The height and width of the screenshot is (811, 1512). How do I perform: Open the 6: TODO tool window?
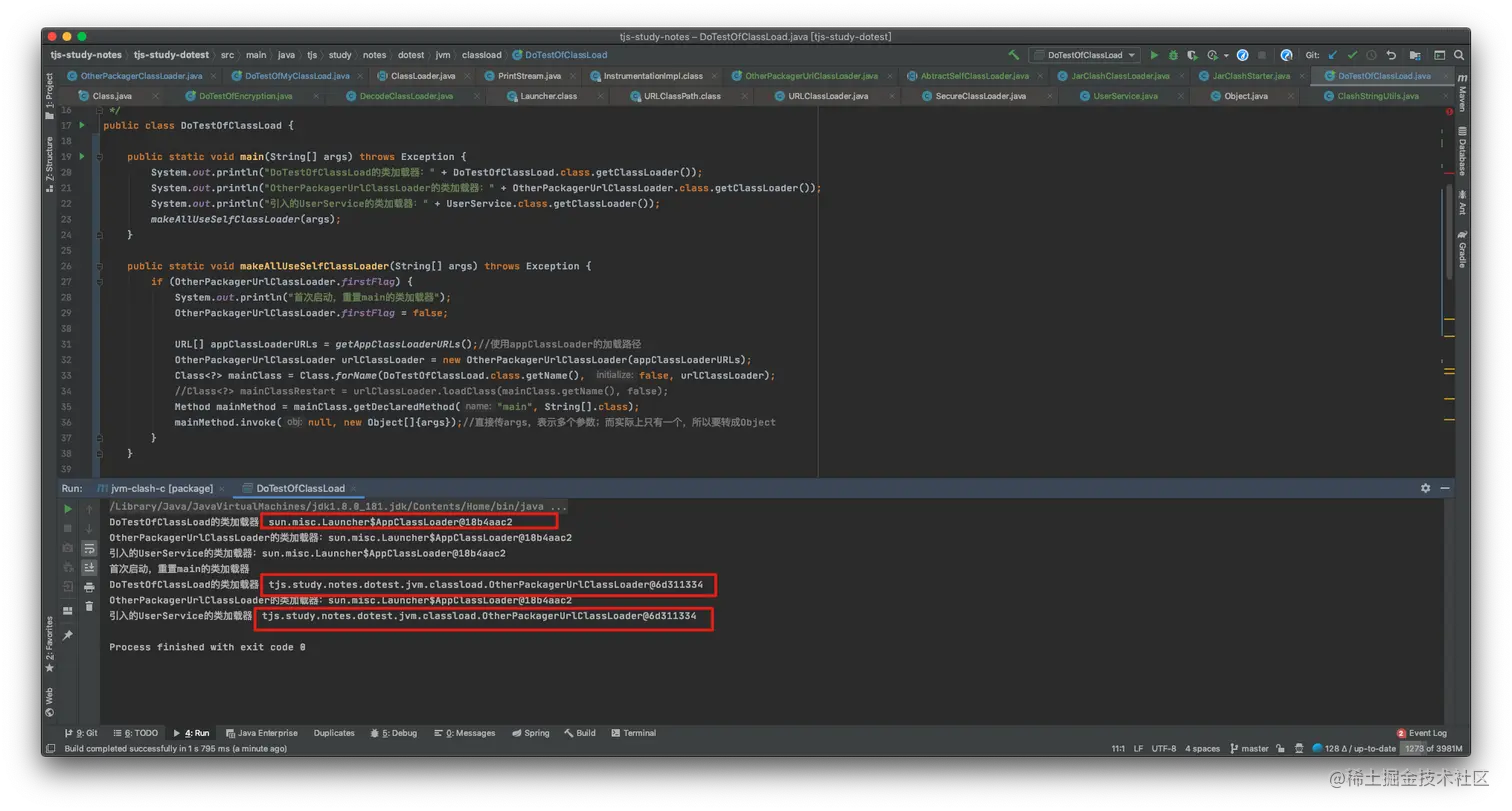pos(136,733)
